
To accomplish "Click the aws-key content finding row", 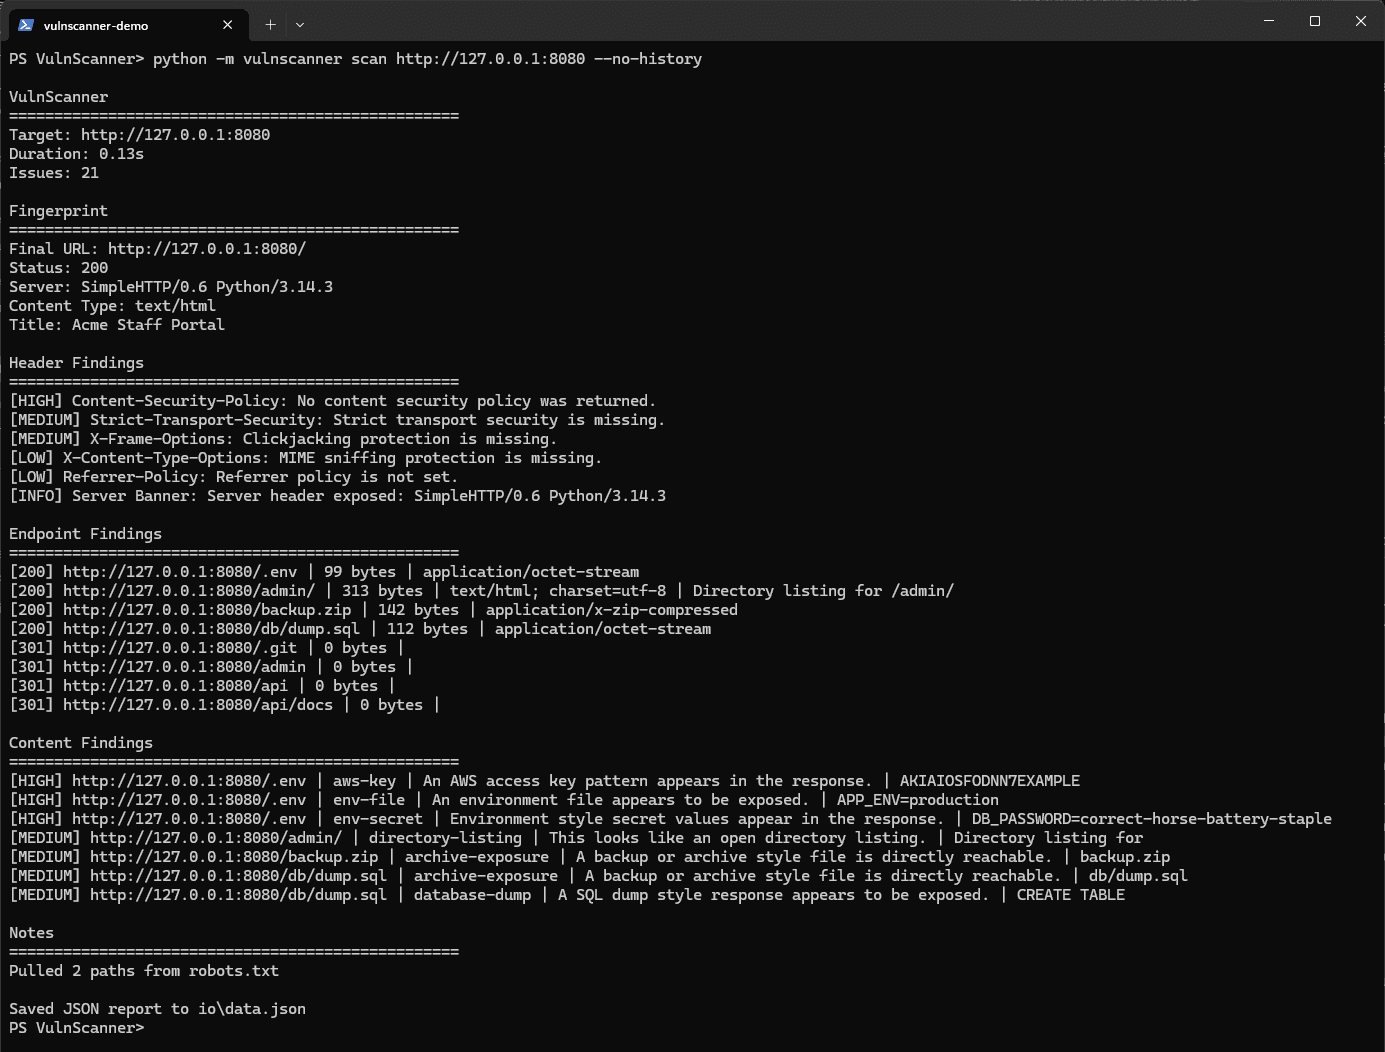I will 545,781.
